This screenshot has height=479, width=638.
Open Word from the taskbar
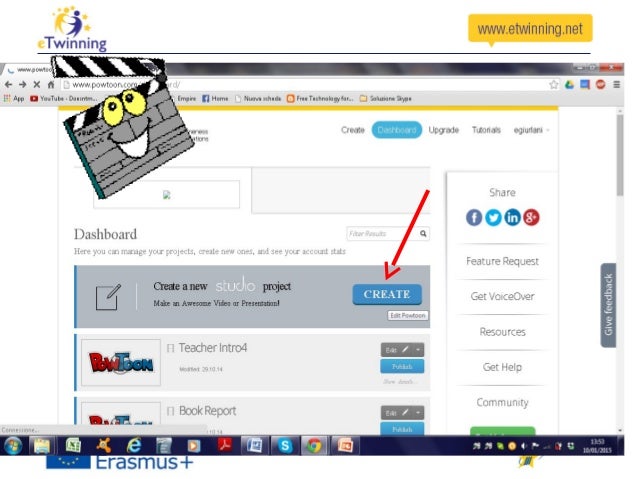coord(255,446)
